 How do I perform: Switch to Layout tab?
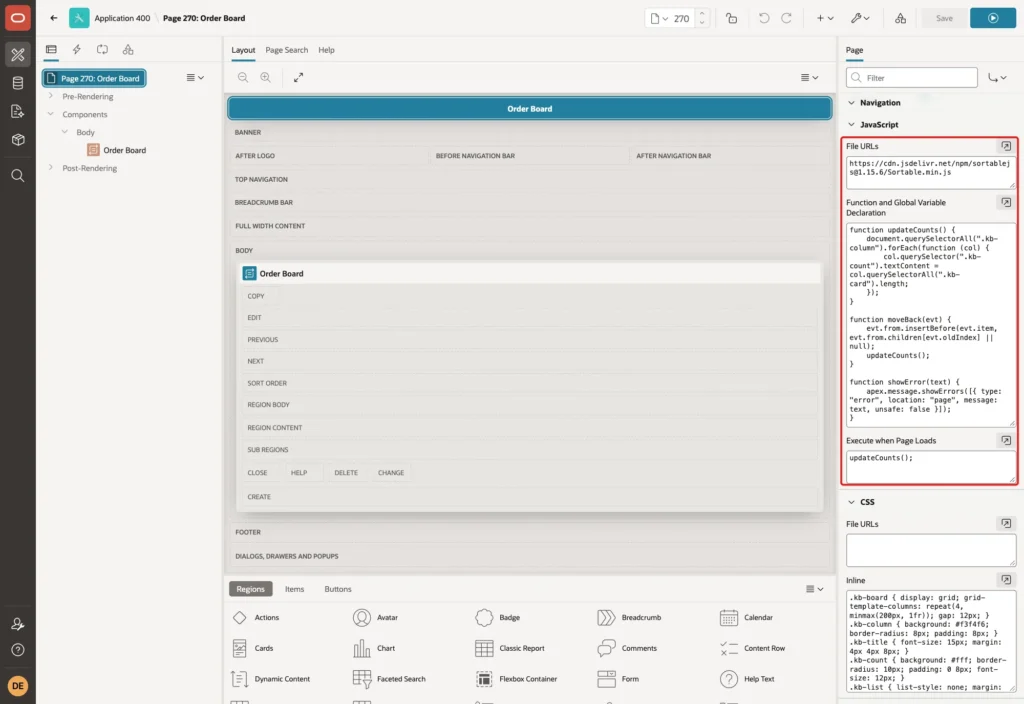click(x=243, y=50)
